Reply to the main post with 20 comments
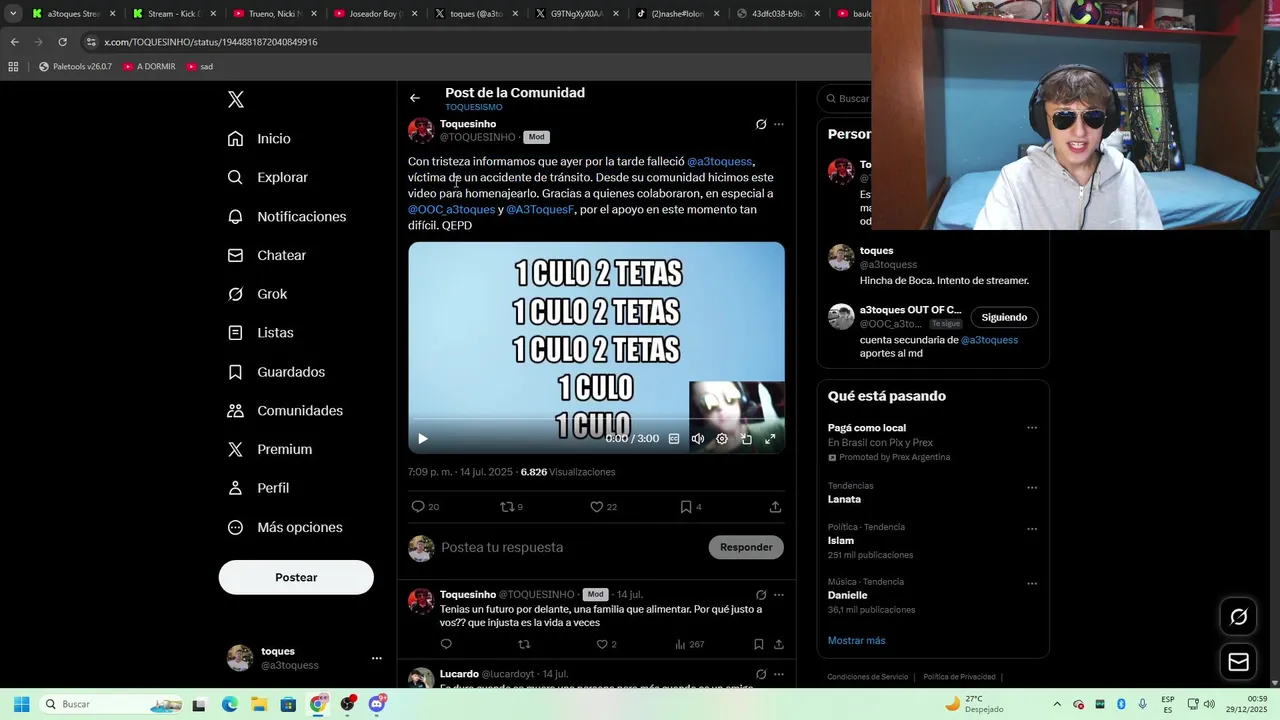Screen dimensions: 1280x720 coord(425,507)
